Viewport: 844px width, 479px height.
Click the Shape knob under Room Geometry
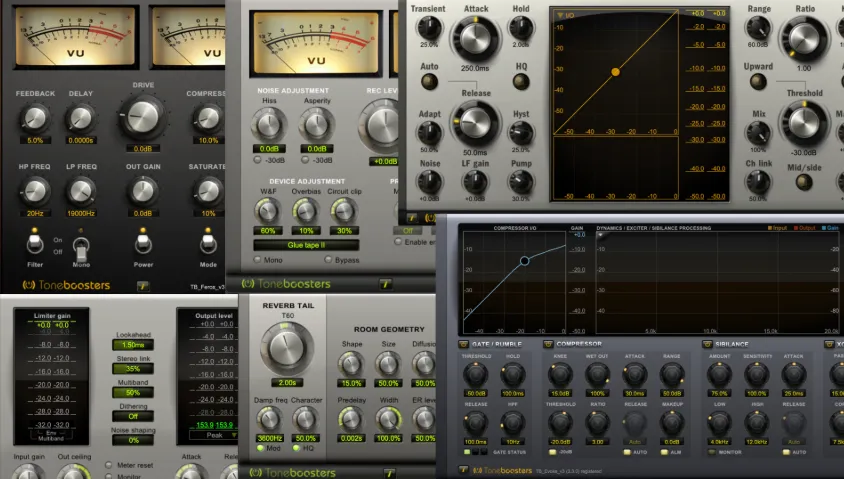coord(351,364)
